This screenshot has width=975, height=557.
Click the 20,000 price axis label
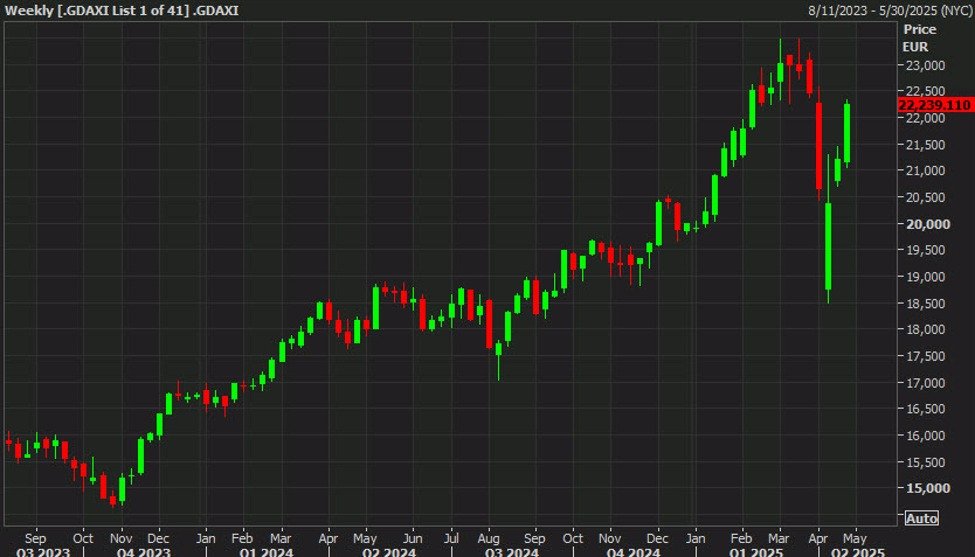tap(925, 224)
